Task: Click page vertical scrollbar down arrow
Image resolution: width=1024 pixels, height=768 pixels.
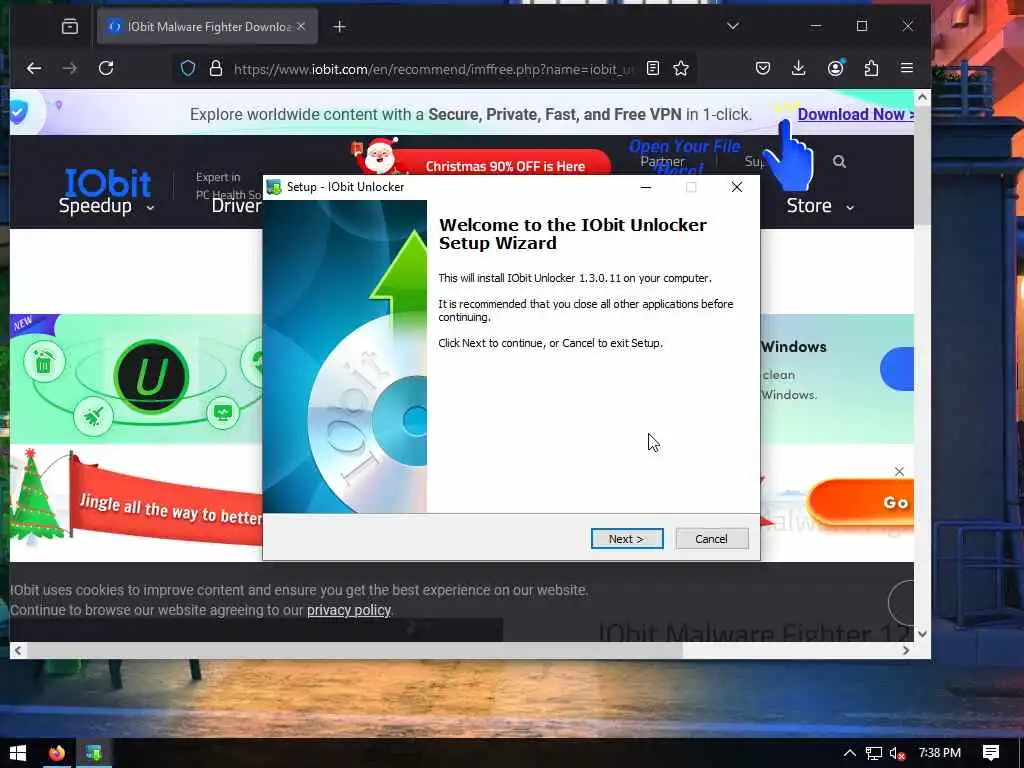Action: pyautogui.click(x=922, y=633)
